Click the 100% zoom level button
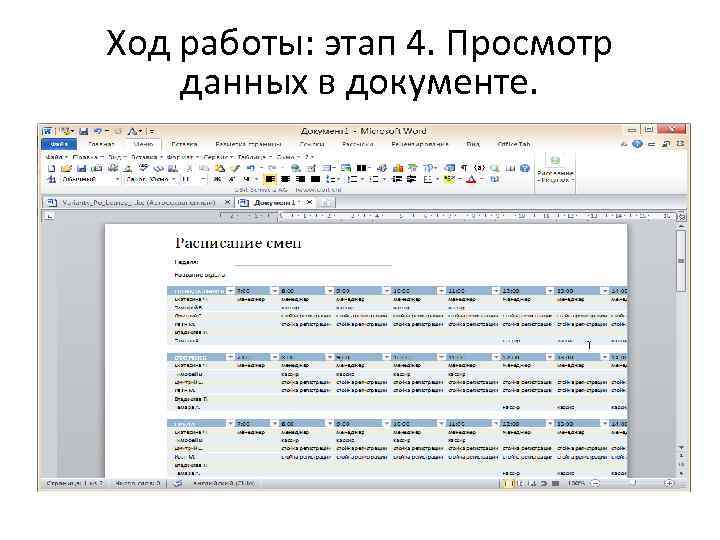 [577, 484]
